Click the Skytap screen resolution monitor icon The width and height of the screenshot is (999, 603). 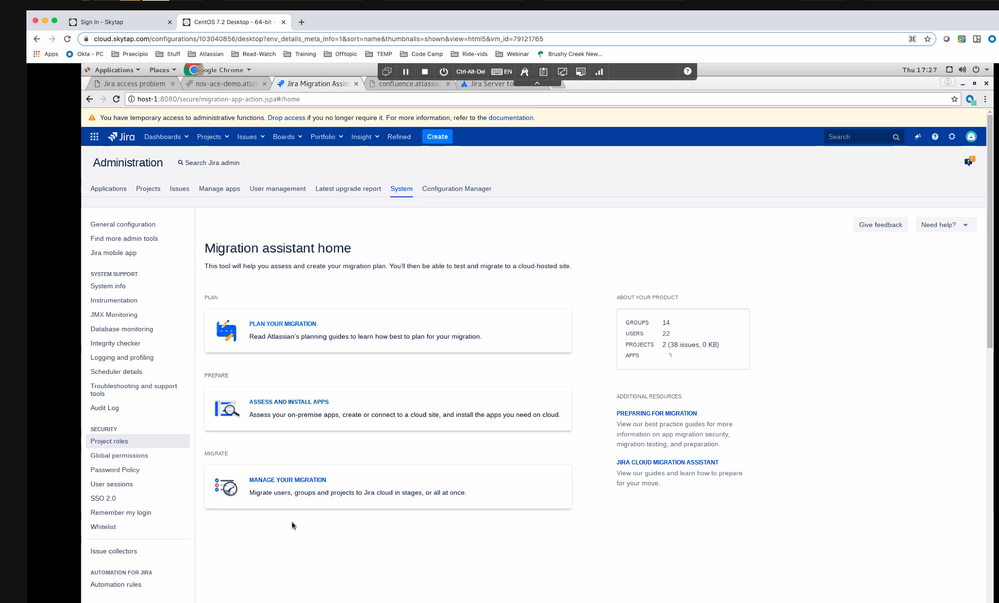(x=580, y=71)
